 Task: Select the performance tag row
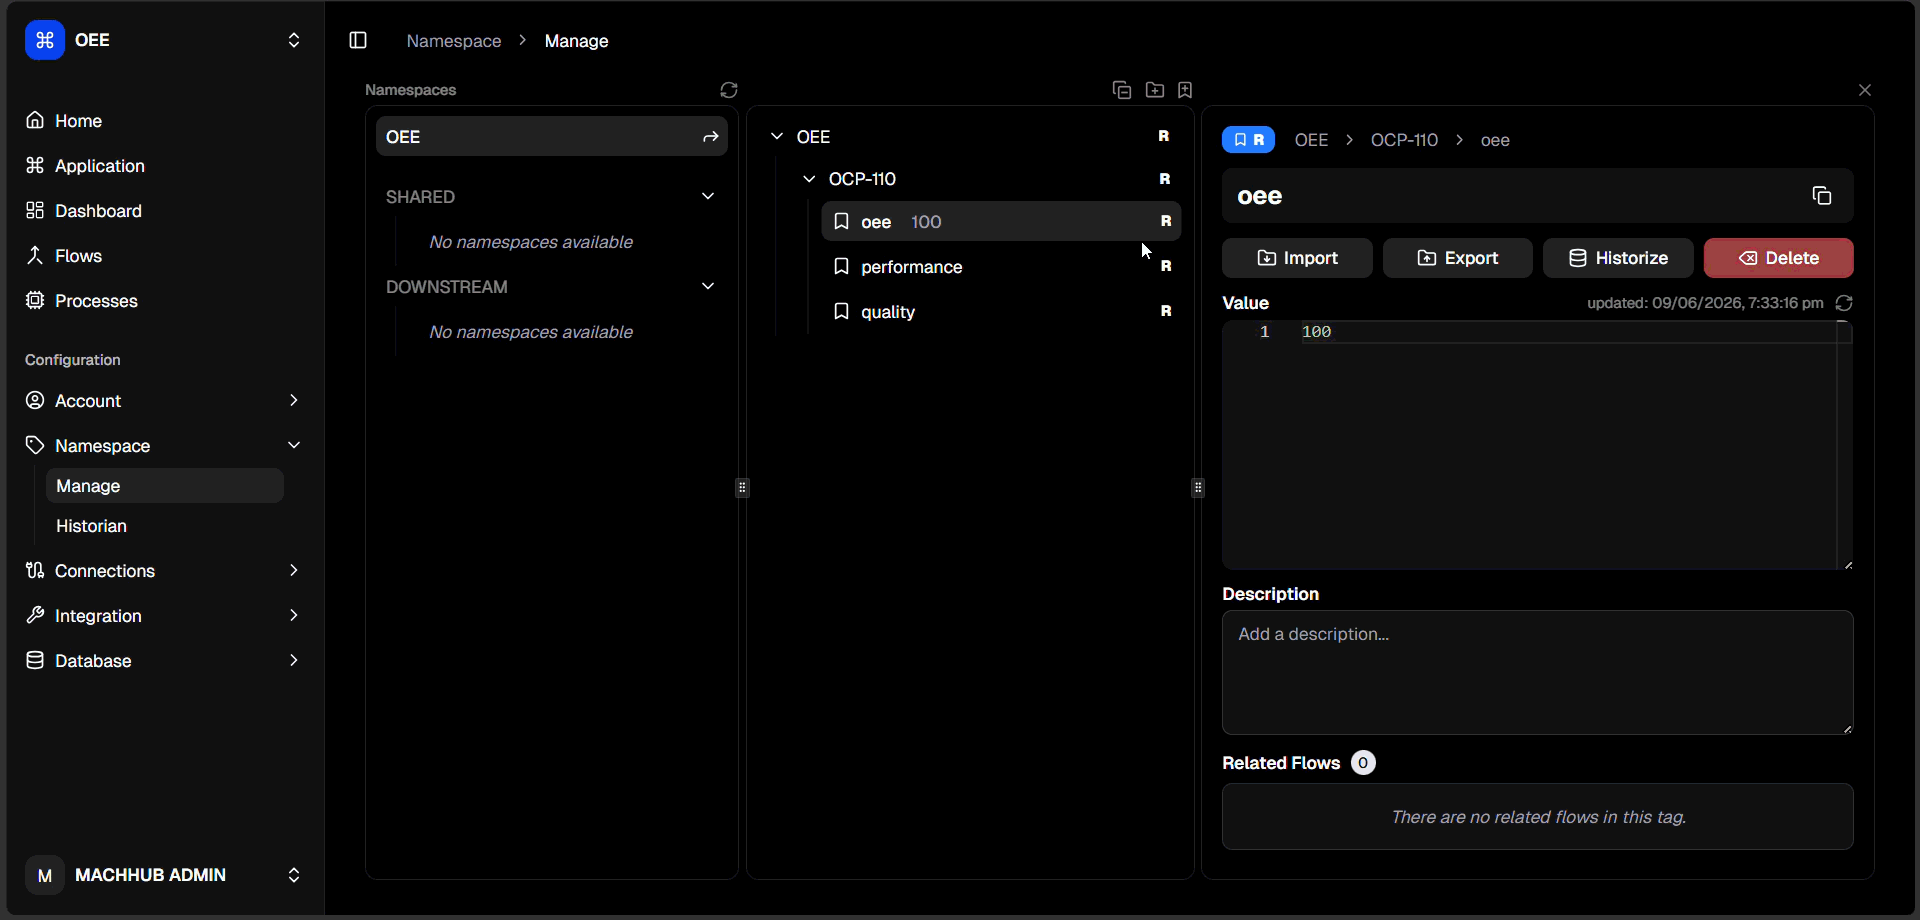(1001, 266)
